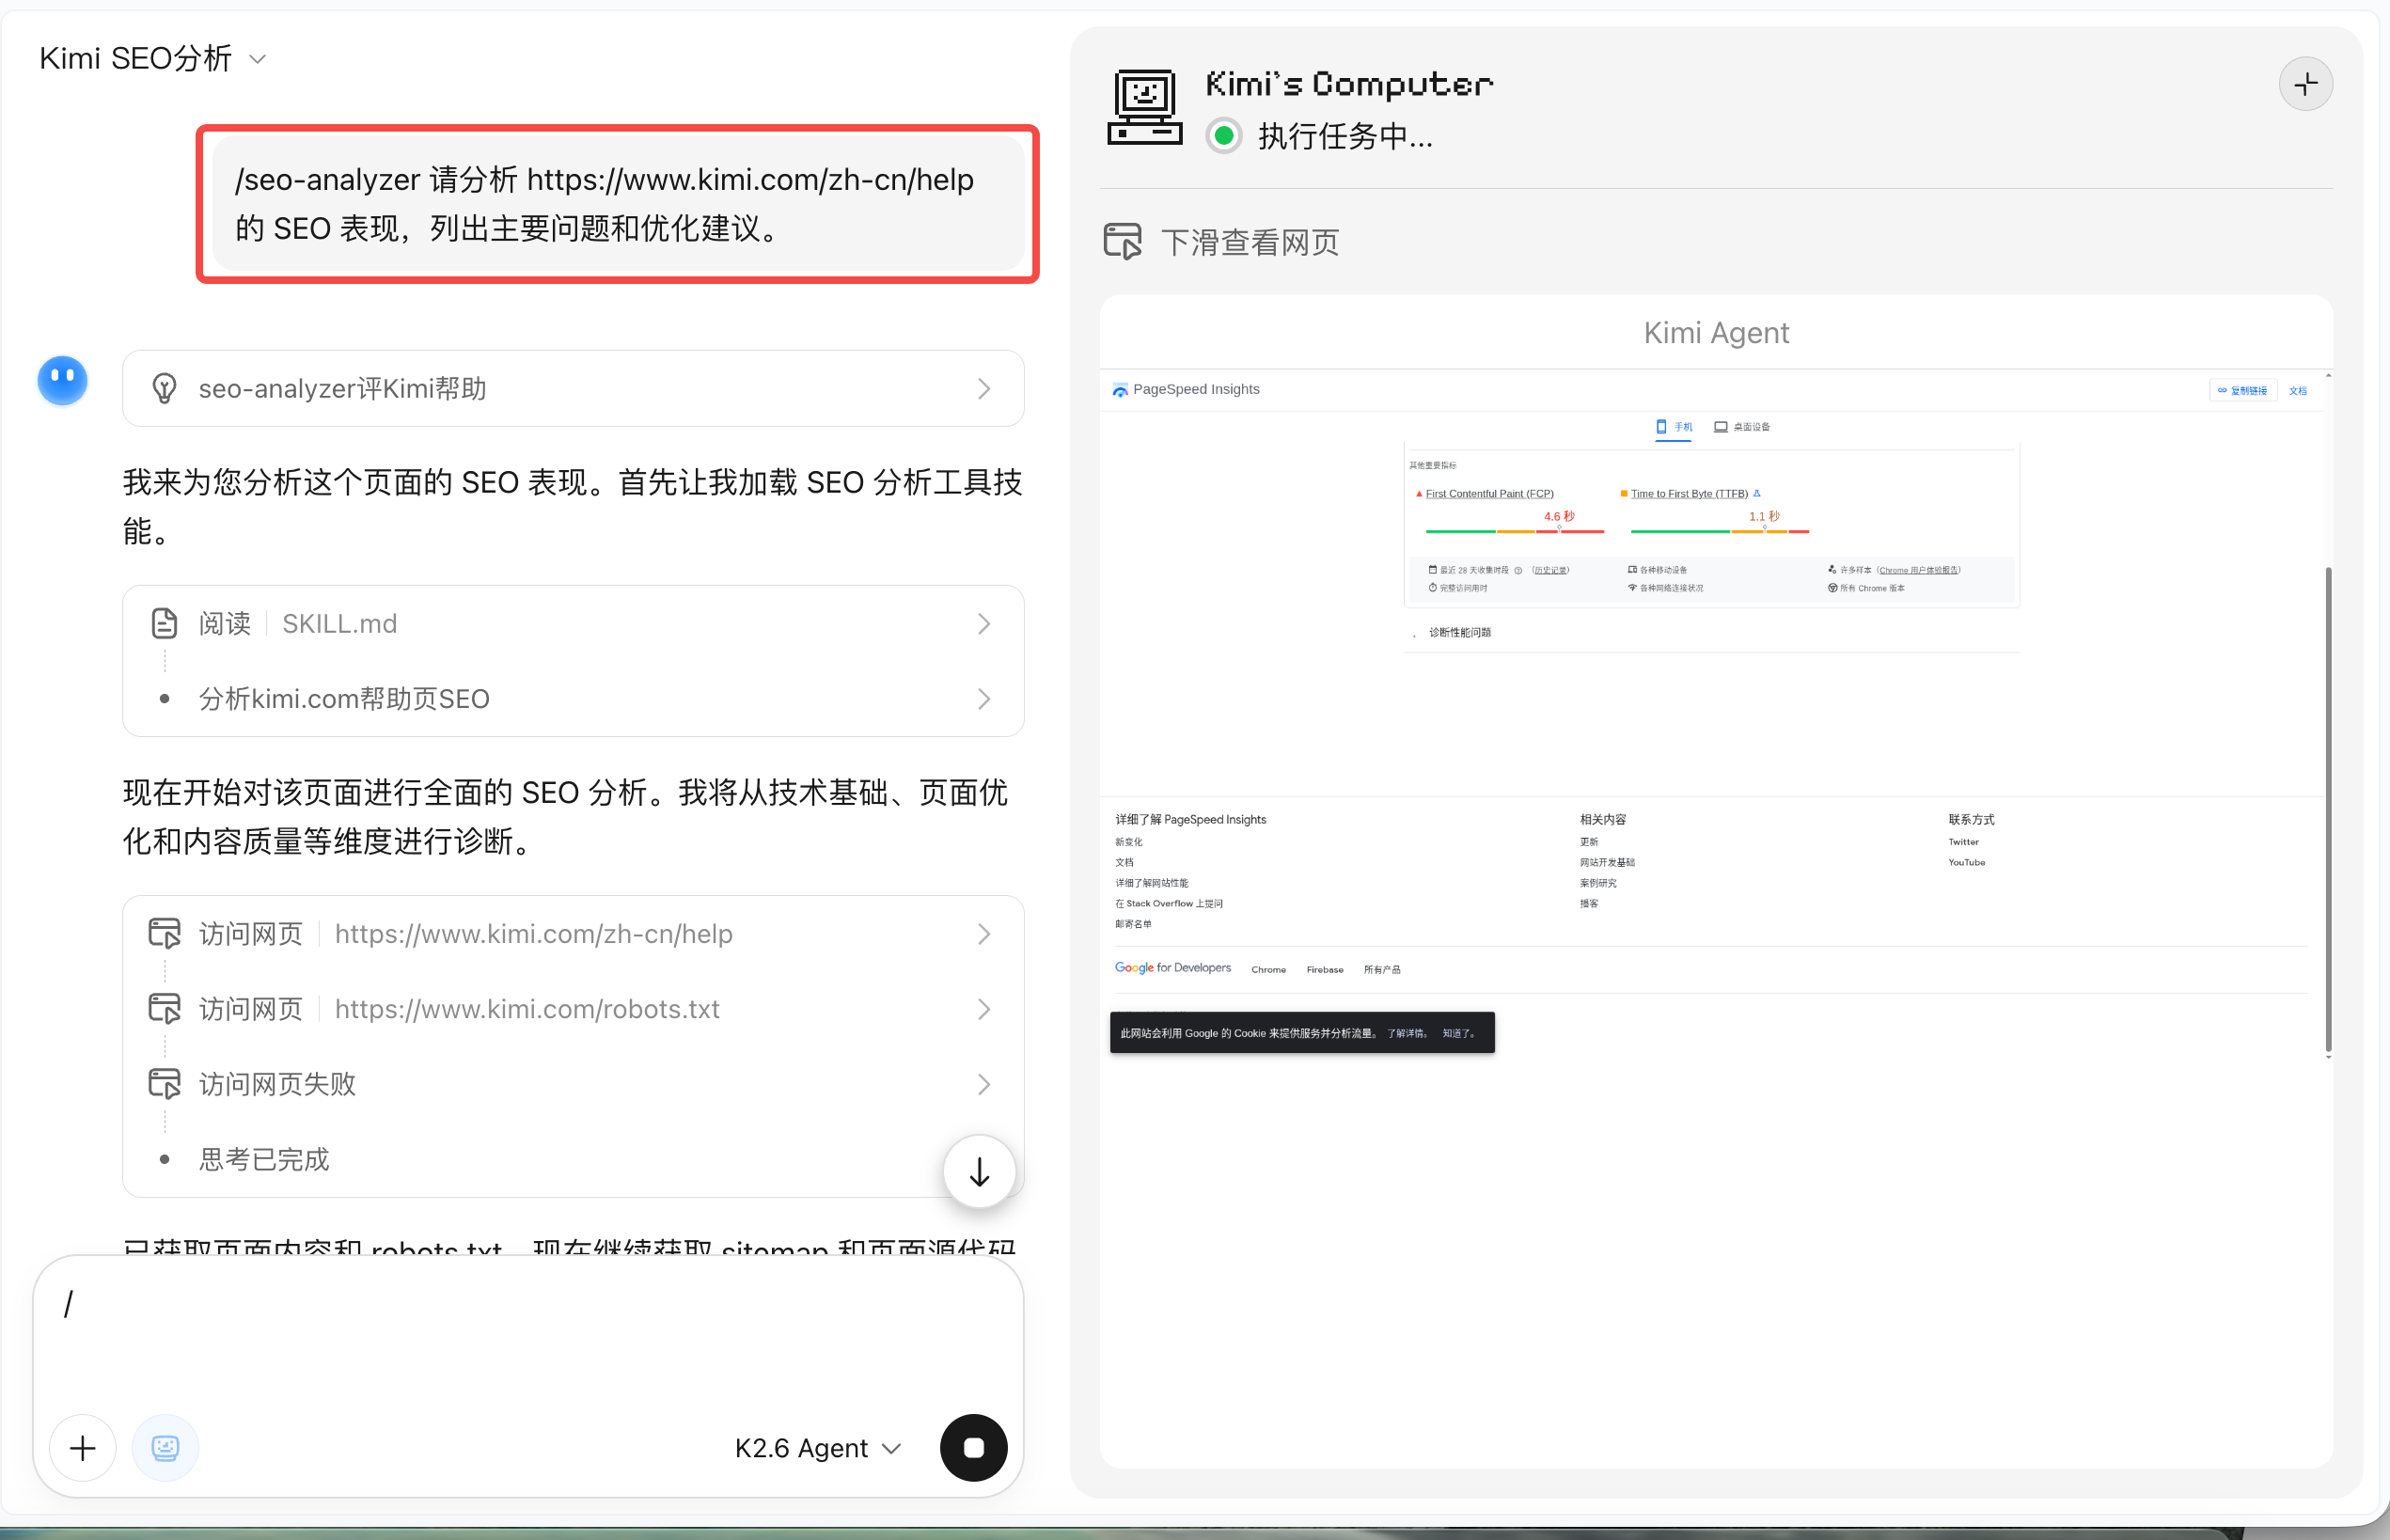Click the collapse button at Kimi's Computer top right
The width and height of the screenshot is (2390, 1540).
pyautogui.click(x=2306, y=84)
